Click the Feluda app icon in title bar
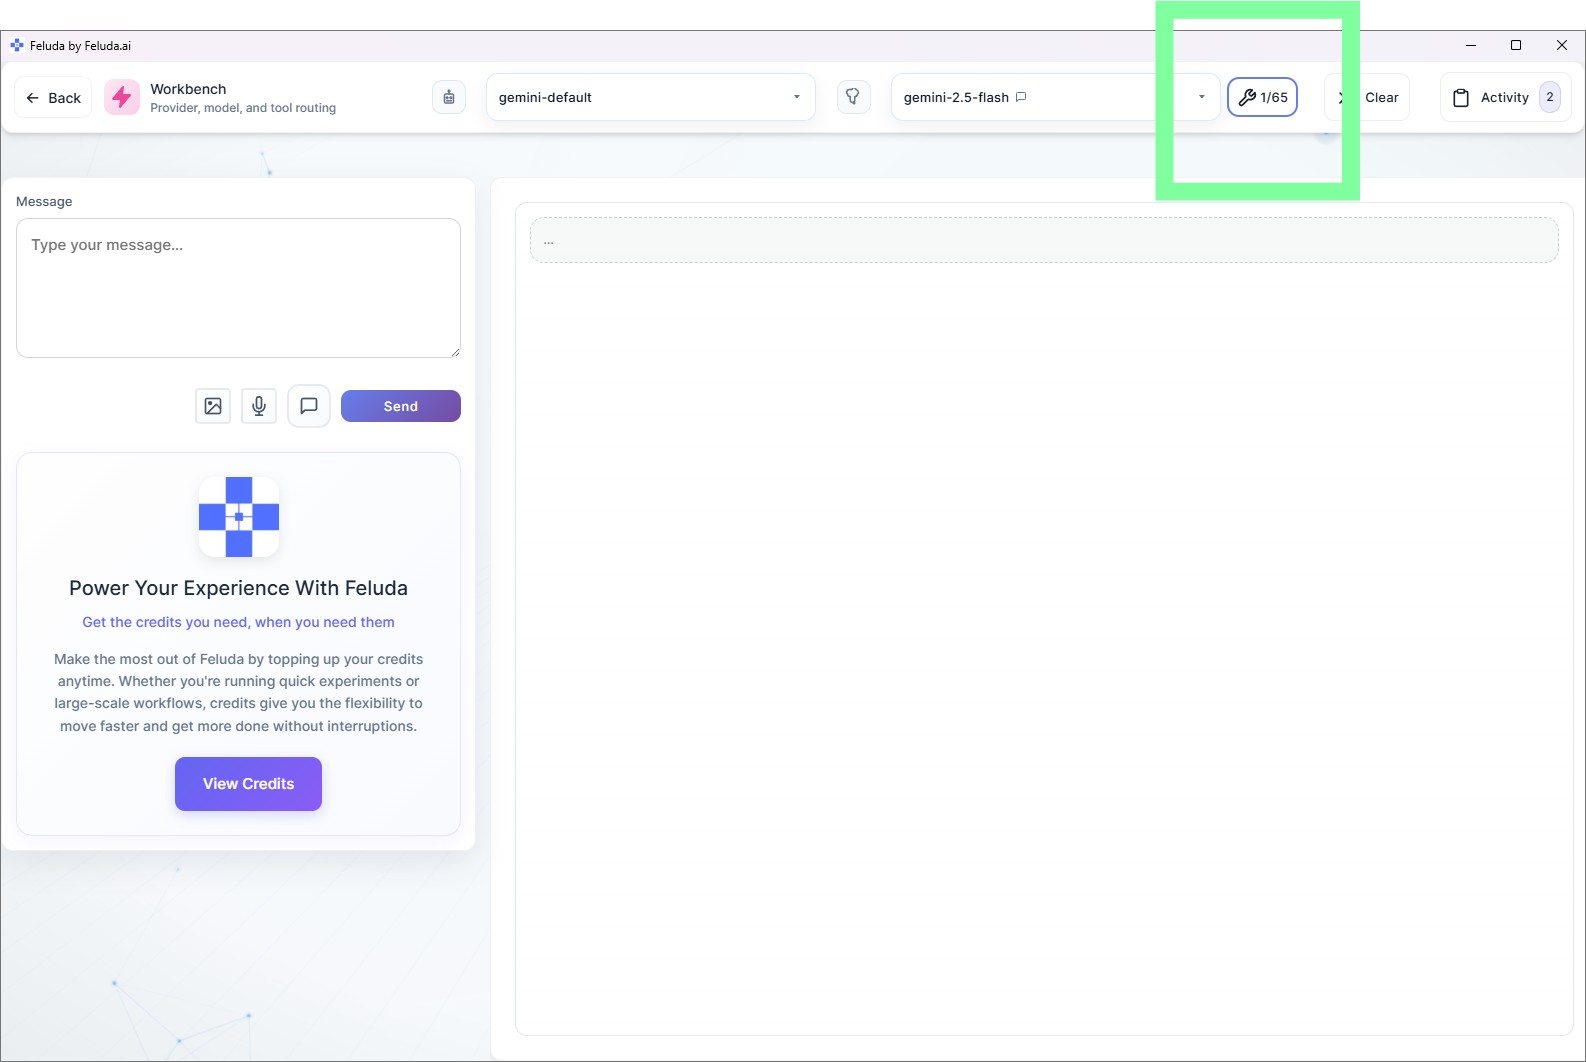1586x1062 pixels. pyautogui.click(x=17, y=45)
